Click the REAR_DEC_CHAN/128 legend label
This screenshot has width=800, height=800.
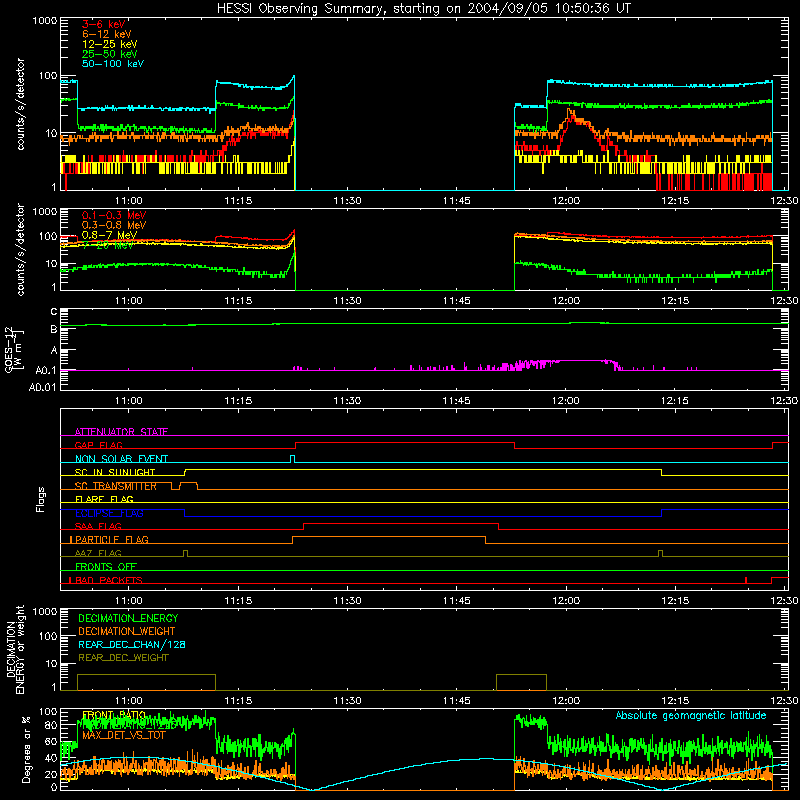tap(132, 645)
